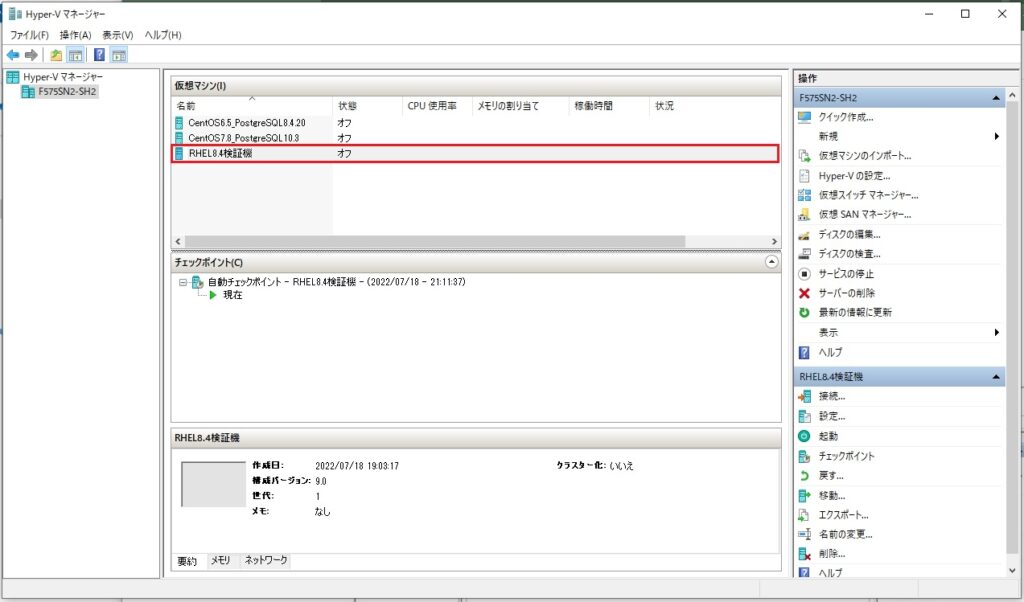Click the VM preview thumbnail in the details pane
Image resolution: width=1024 pixels, height=602 pixels.
[x=214, y=484]
